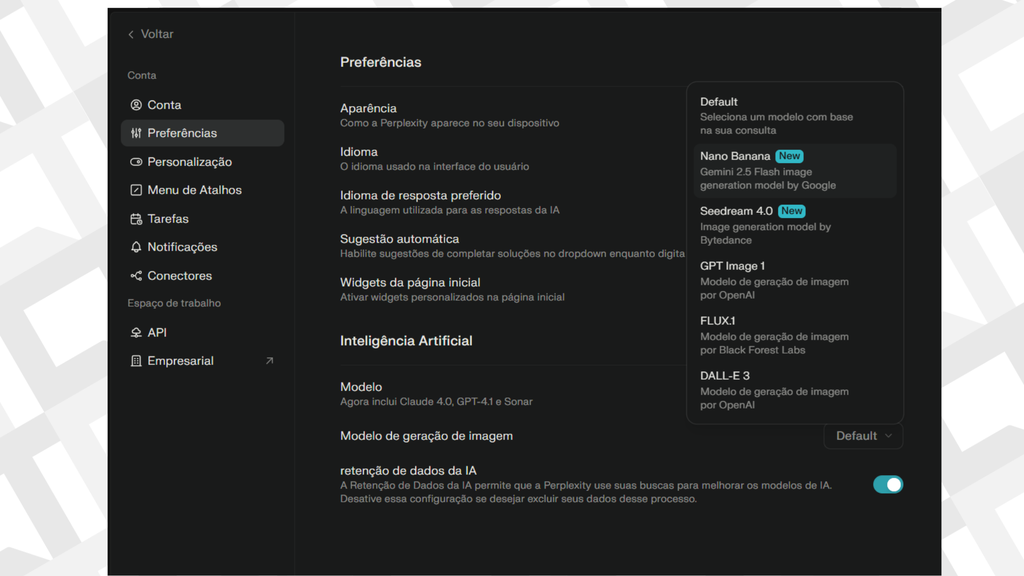The image size is (1024, 576).
Task: Click the Conta user icon in sidebar
Action: [x=136, y=105]
